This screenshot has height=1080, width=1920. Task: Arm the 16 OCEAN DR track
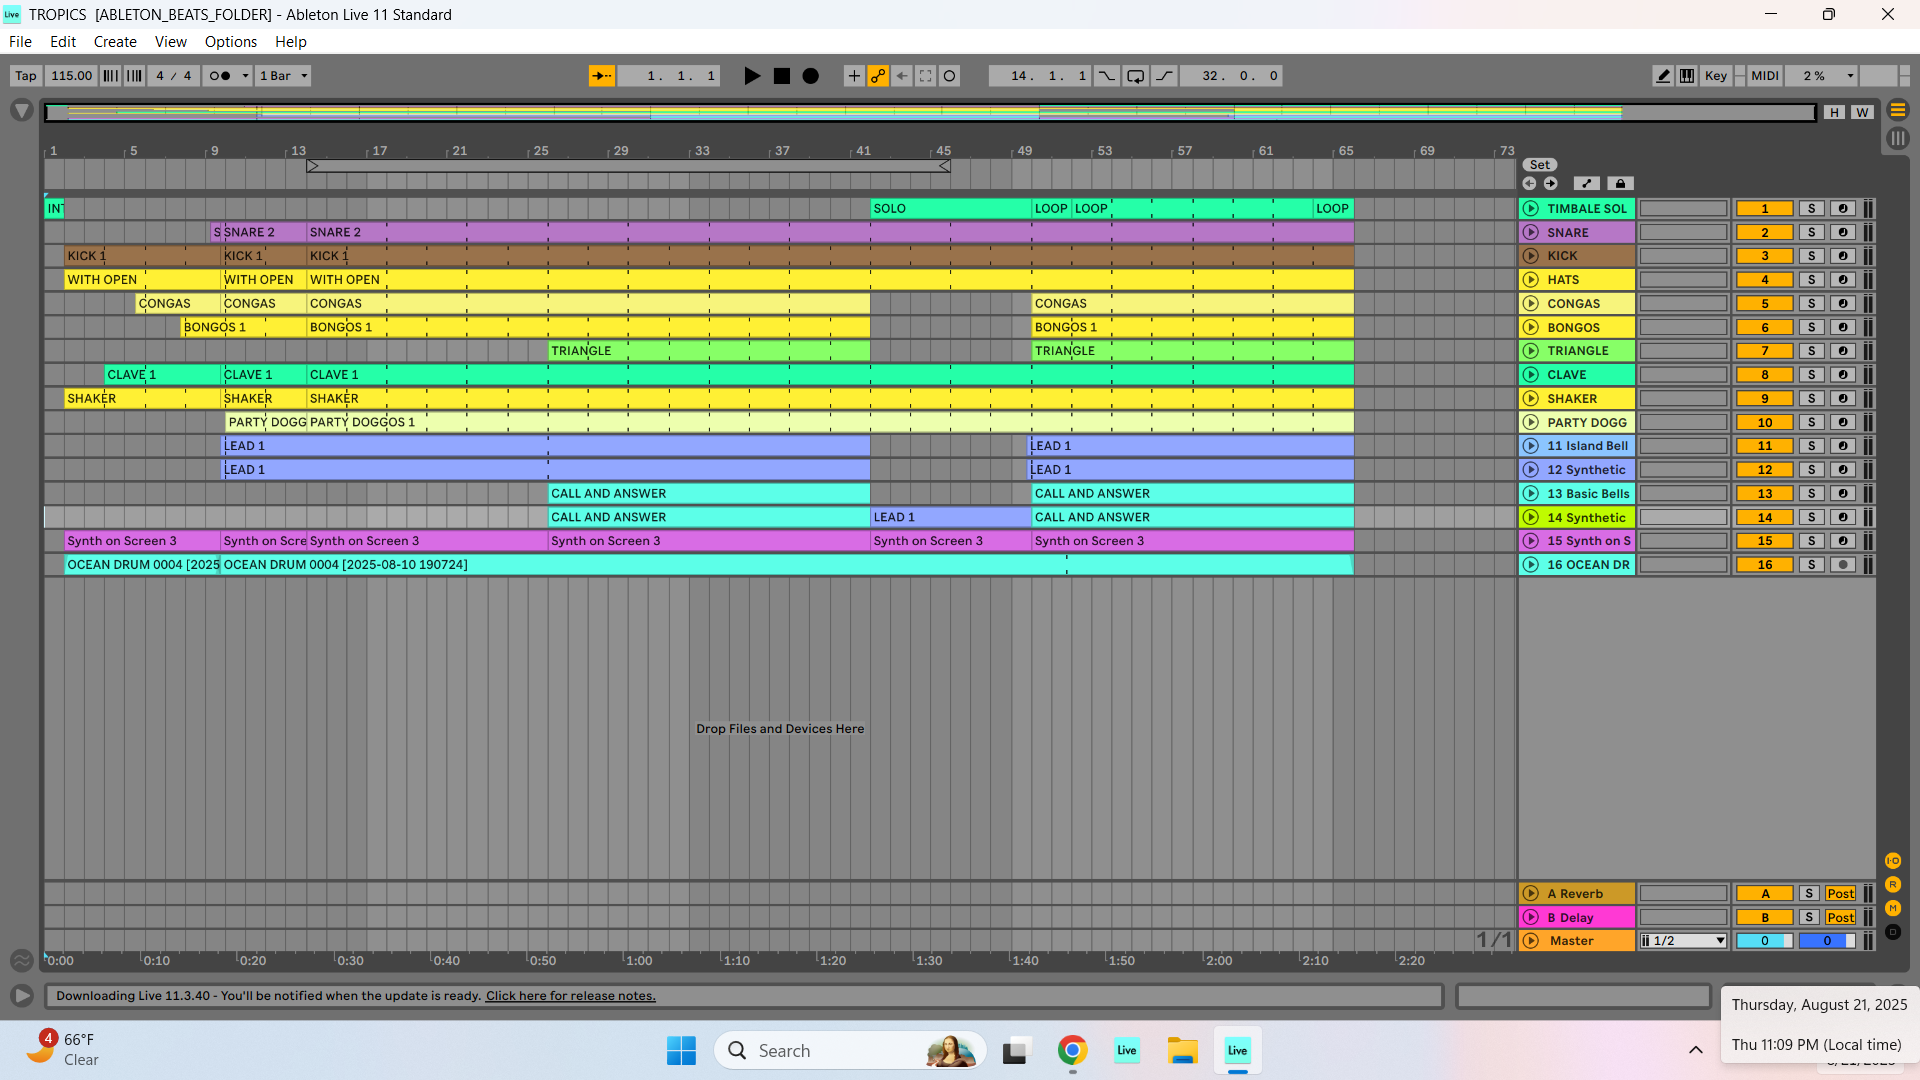1842,565
